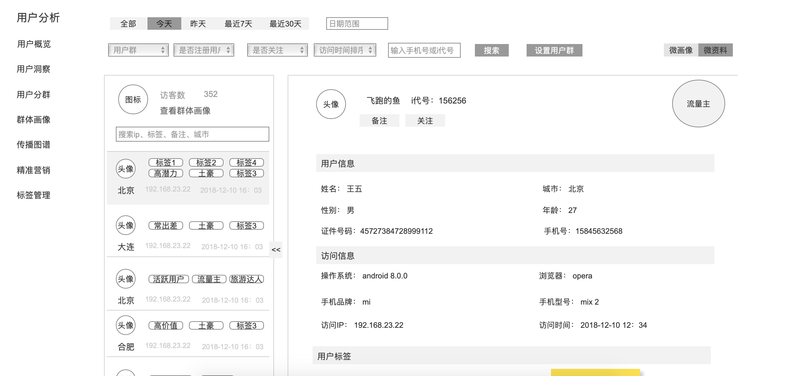Switch to the 微资料 view
The width and height of the screenshot is (800, 376).
[715, 50]
